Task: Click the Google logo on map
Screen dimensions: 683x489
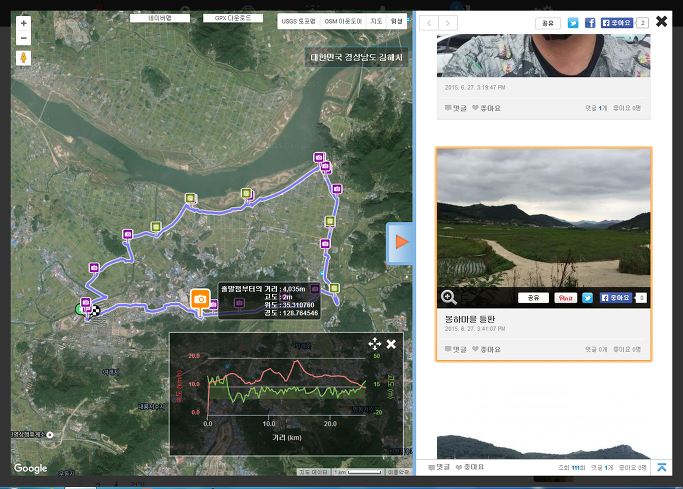Action: pos(30,468)
